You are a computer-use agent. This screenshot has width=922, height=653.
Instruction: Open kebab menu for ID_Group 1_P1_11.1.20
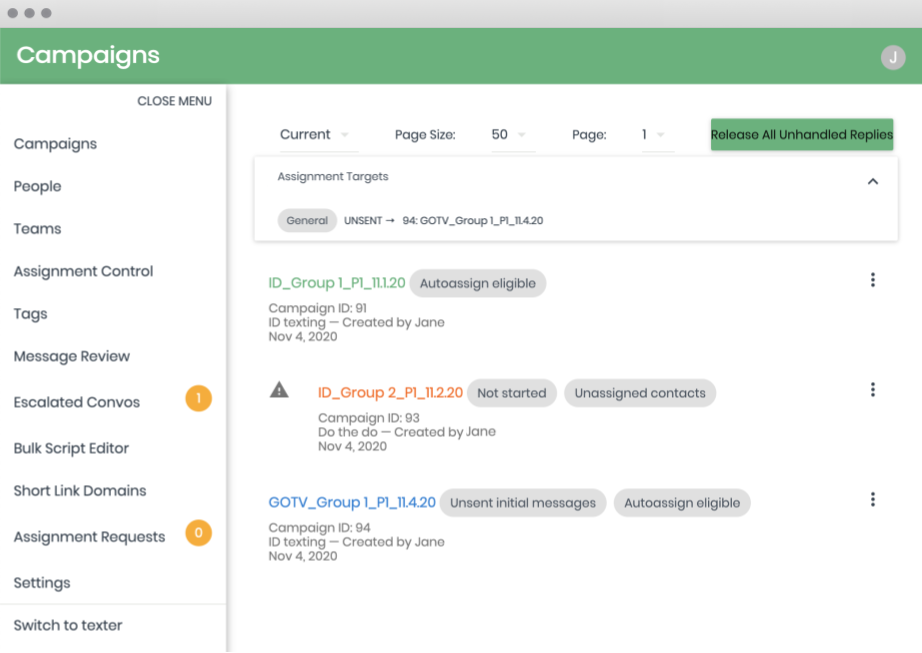pos(872,280)
